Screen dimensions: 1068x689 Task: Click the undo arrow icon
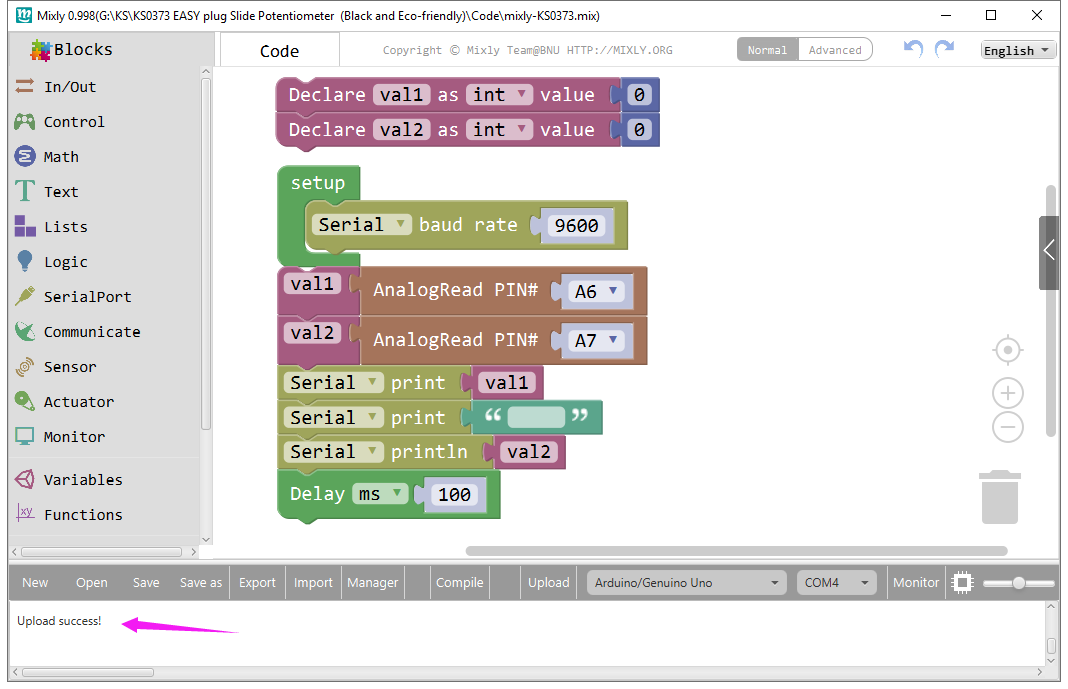(912, 49)
